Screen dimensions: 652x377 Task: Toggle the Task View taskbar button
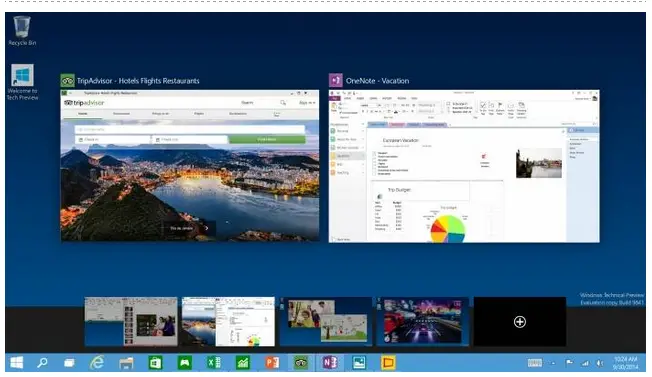click(x=69, y=363)
